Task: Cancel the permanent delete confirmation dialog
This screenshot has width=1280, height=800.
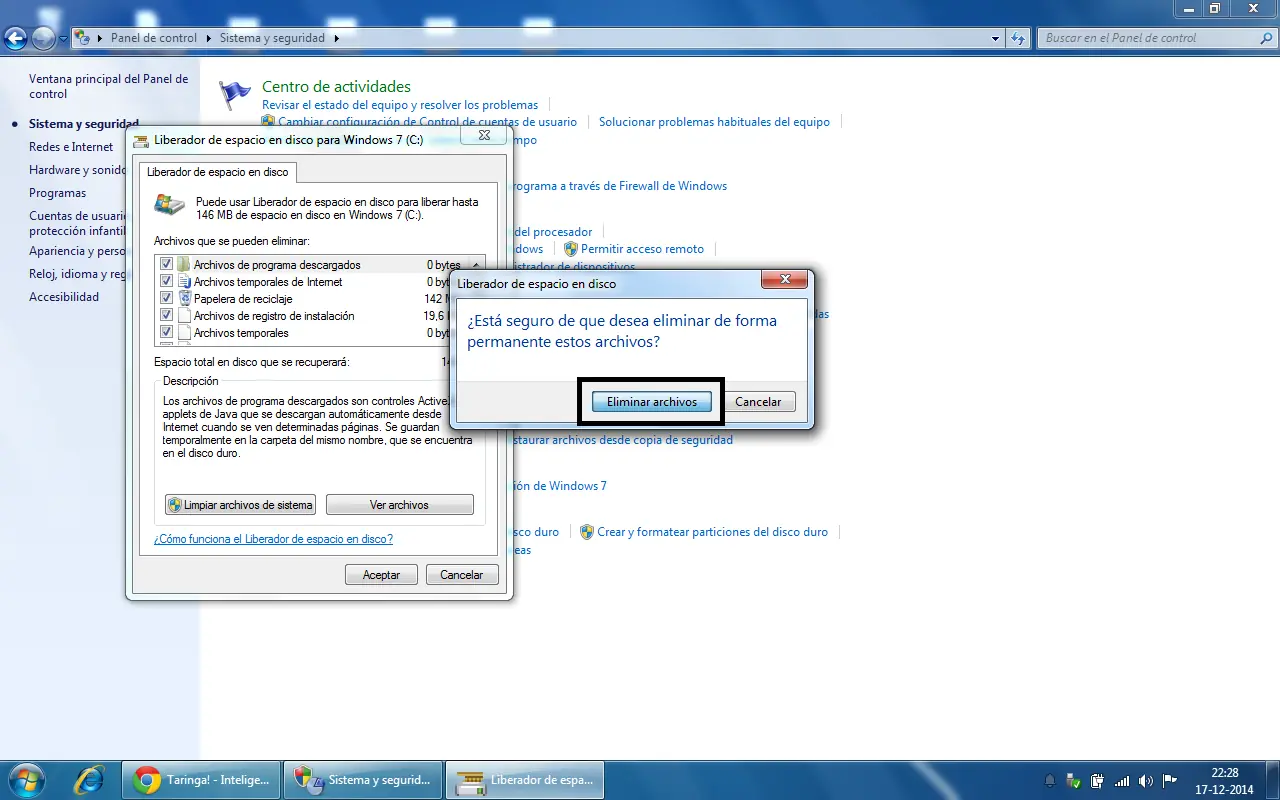Action: (758, 401)
